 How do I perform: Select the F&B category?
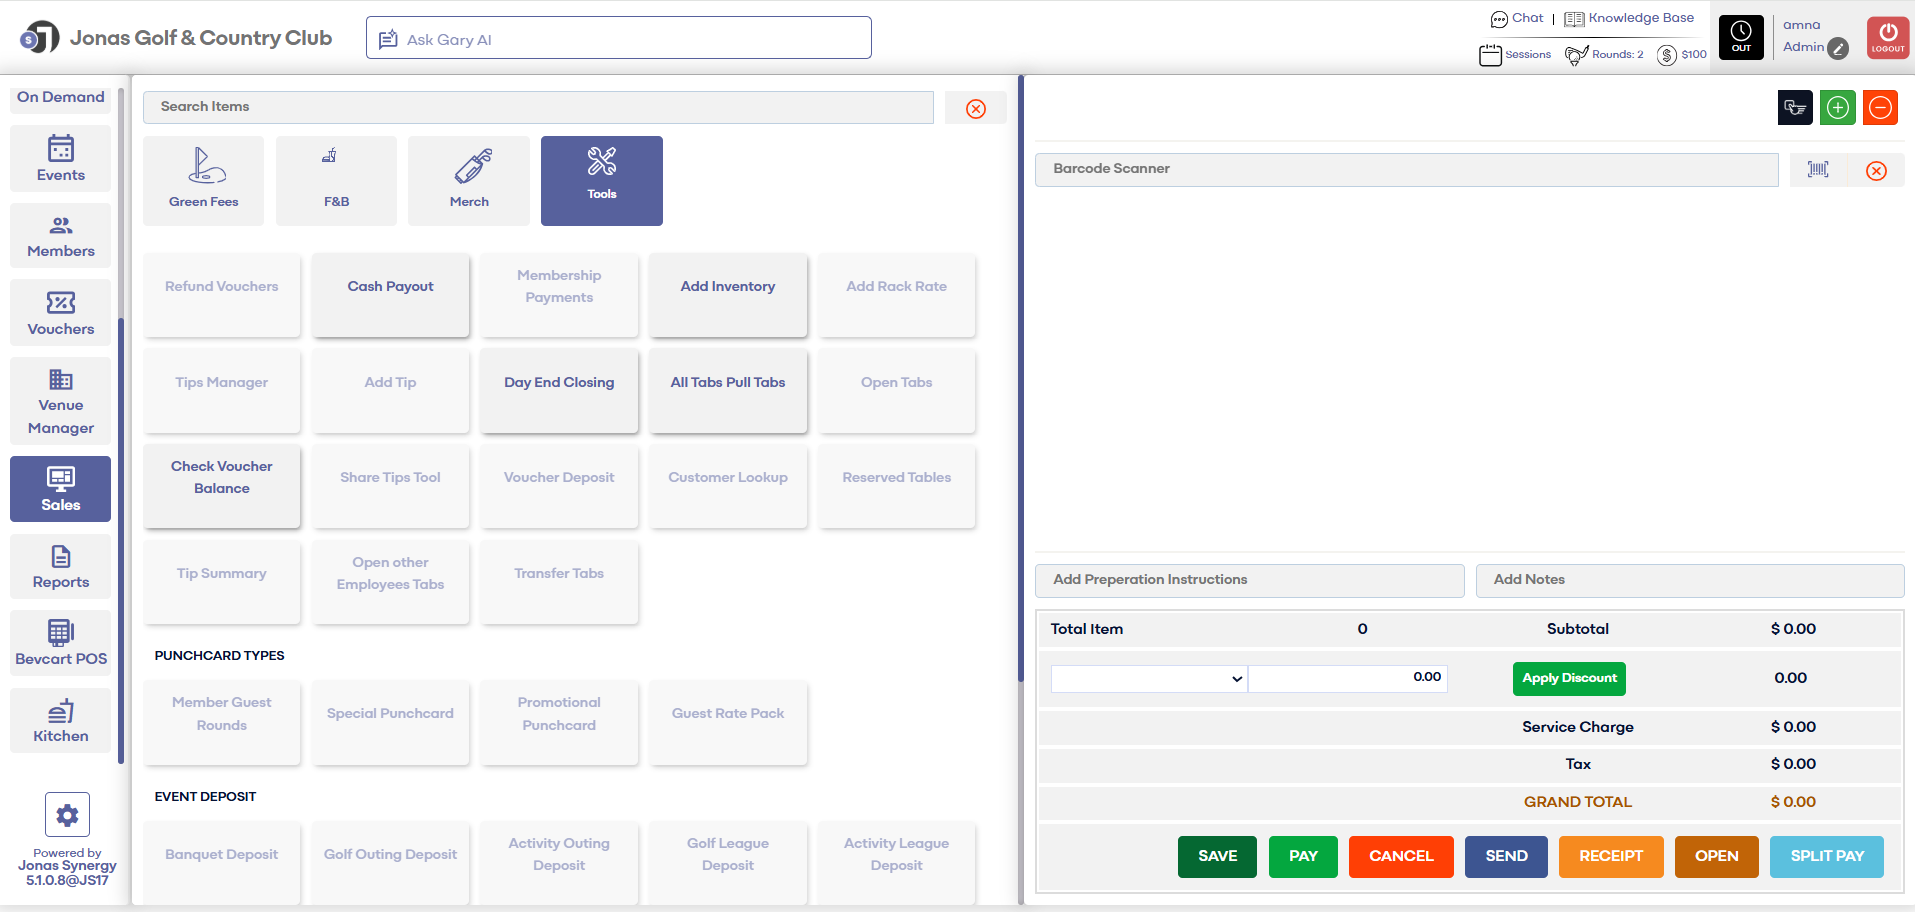point(336,181)
